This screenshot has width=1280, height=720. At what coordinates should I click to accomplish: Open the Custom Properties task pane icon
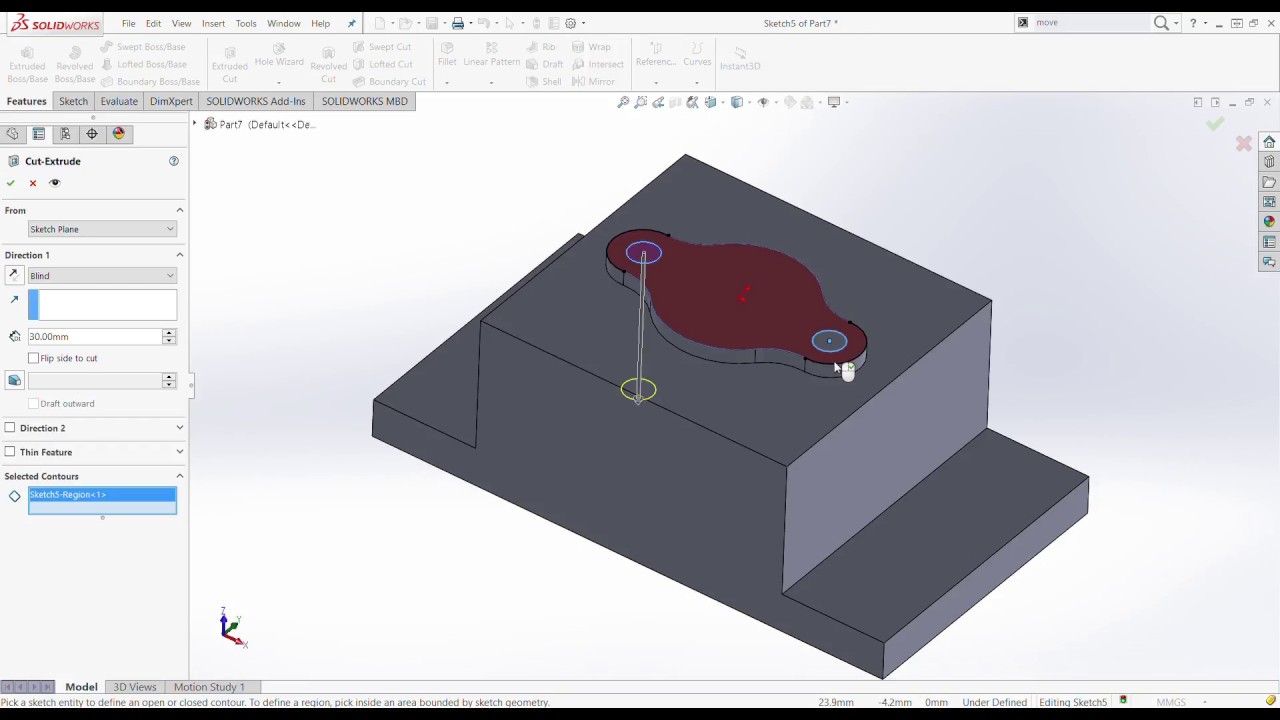pos(1269,242)
